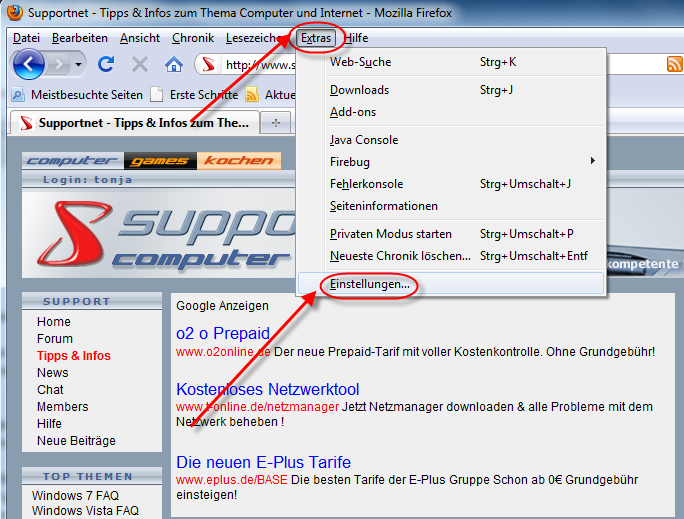Click the Supportnet site icon in address bar
This screenshot has height=519, width=684.
point(208,65)
